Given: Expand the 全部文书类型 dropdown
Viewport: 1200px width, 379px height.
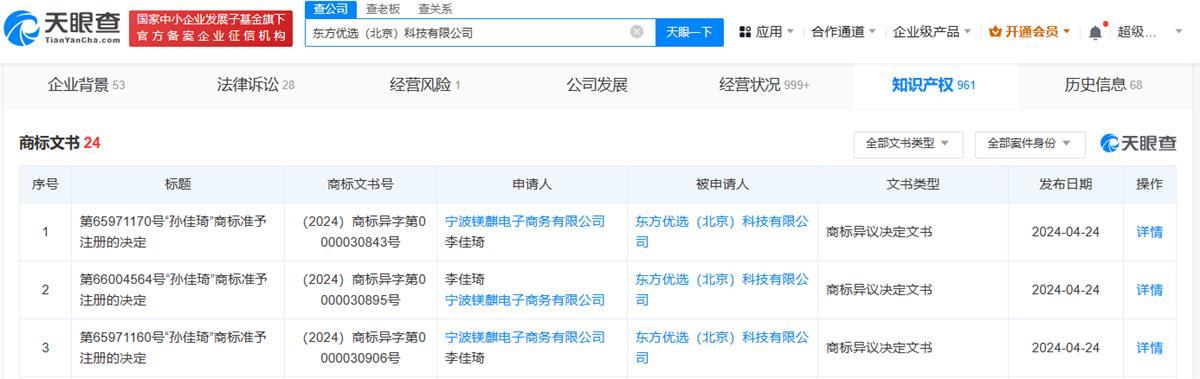Looking at the screenshot, I should [907, 143].
